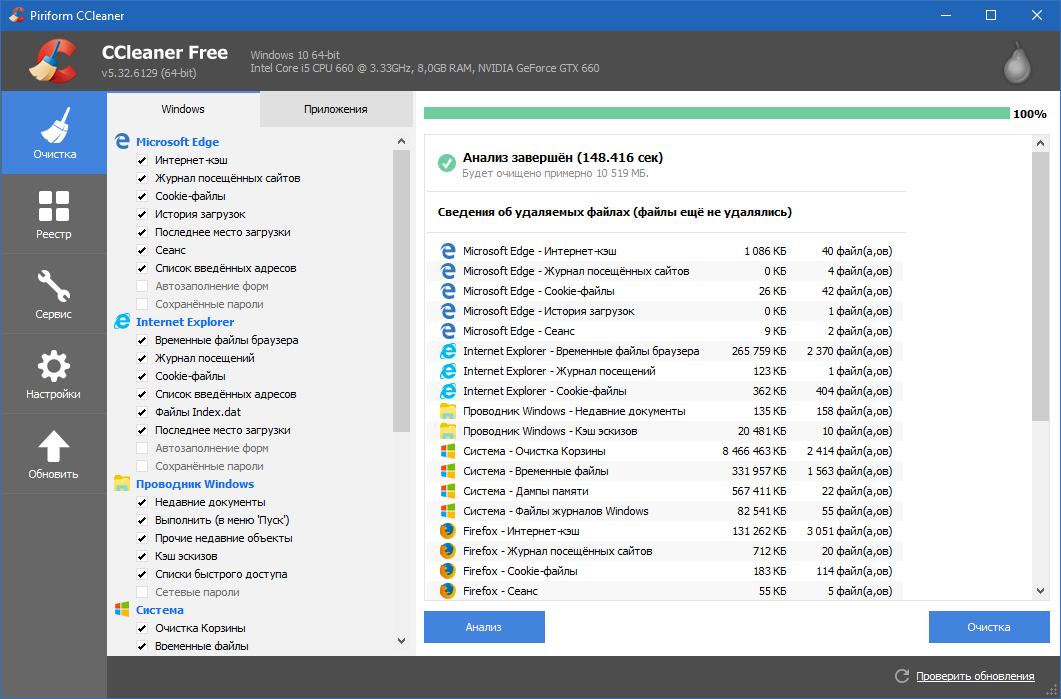Click Firefox icon of Cookie-файлы result row

tap(447, 570)
